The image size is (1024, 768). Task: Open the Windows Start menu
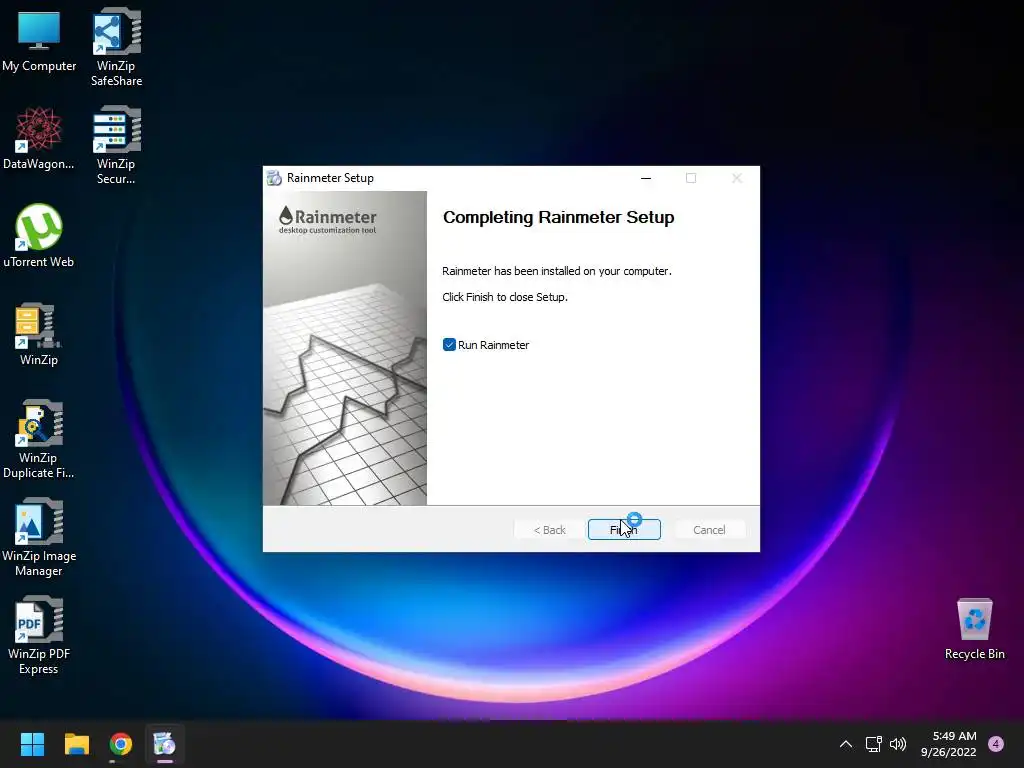coord(32,744)
